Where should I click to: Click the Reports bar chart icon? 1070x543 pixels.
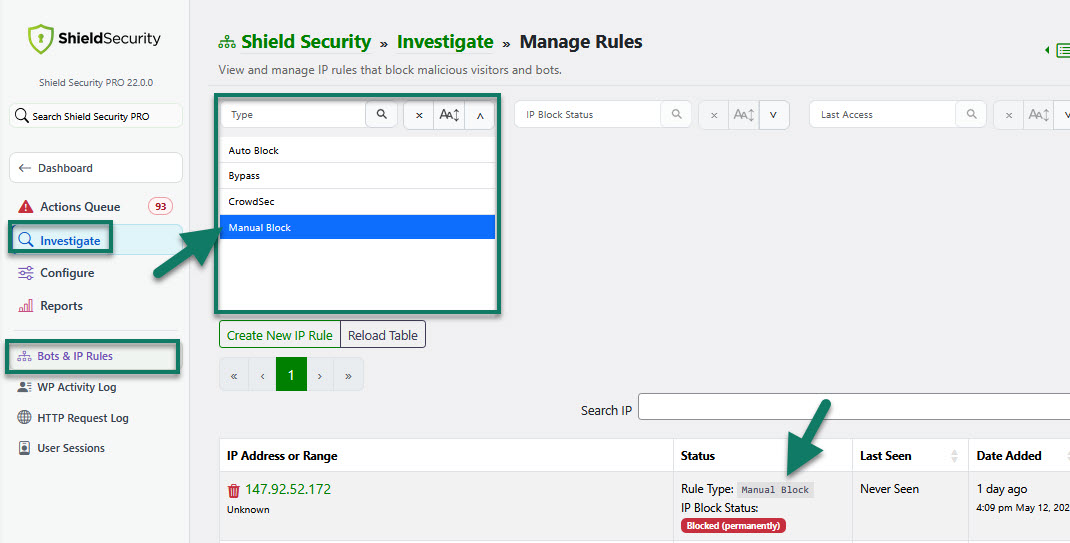[25, 306]
